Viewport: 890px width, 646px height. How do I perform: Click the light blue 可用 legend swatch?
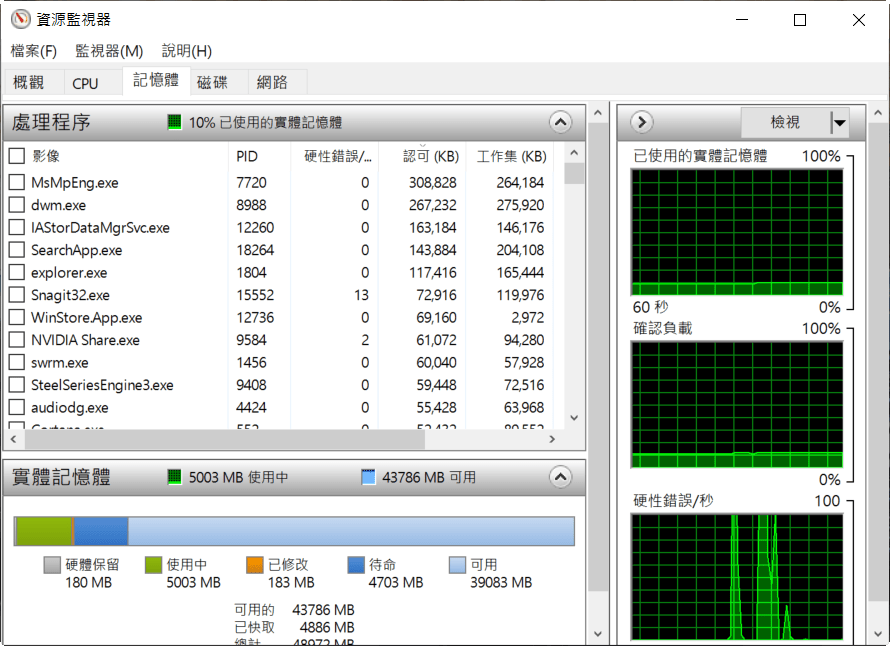[x=458, y=565]
